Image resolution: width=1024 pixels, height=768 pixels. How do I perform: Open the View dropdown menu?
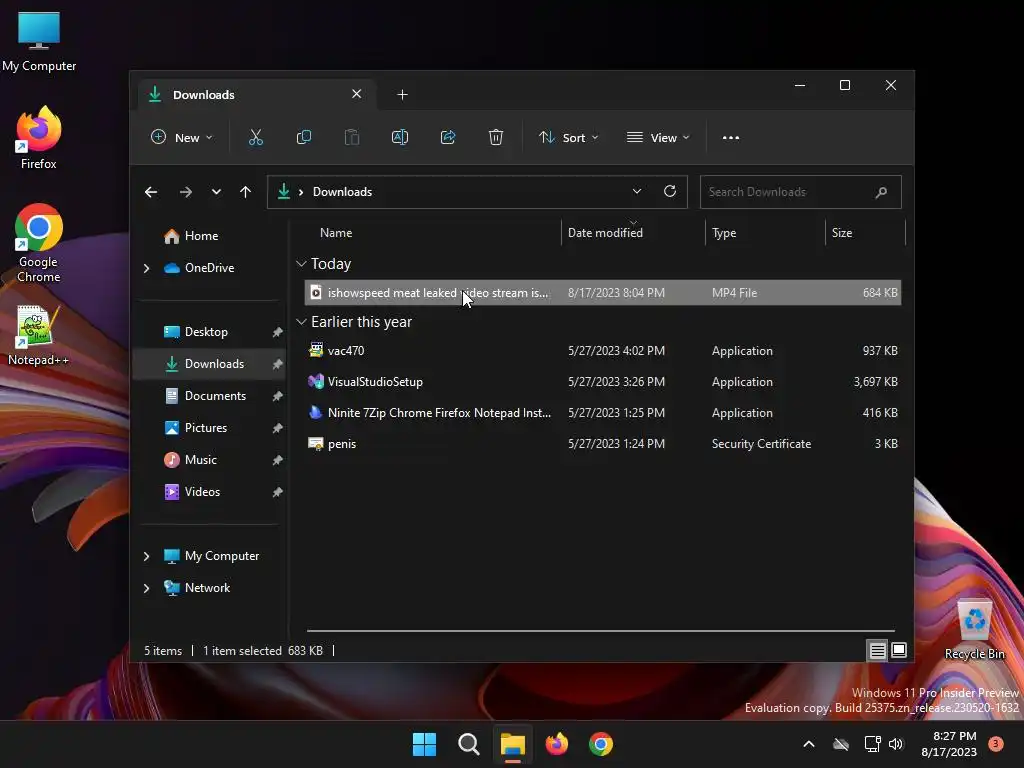point(658,137)
